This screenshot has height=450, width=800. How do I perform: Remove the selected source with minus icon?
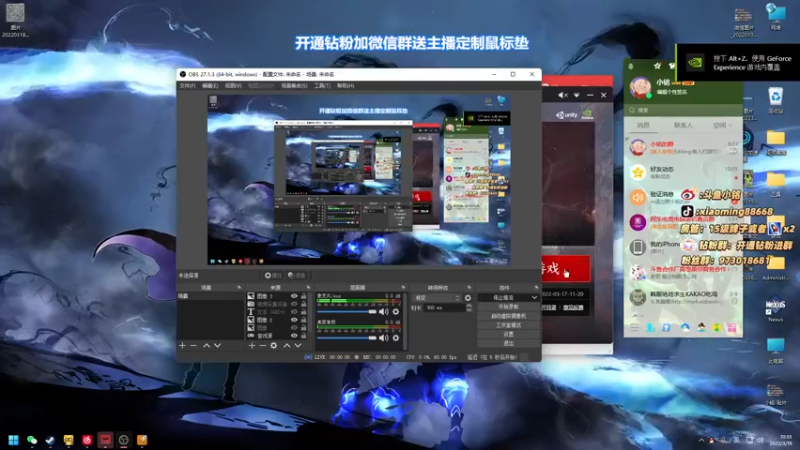[x=263, y=345]
